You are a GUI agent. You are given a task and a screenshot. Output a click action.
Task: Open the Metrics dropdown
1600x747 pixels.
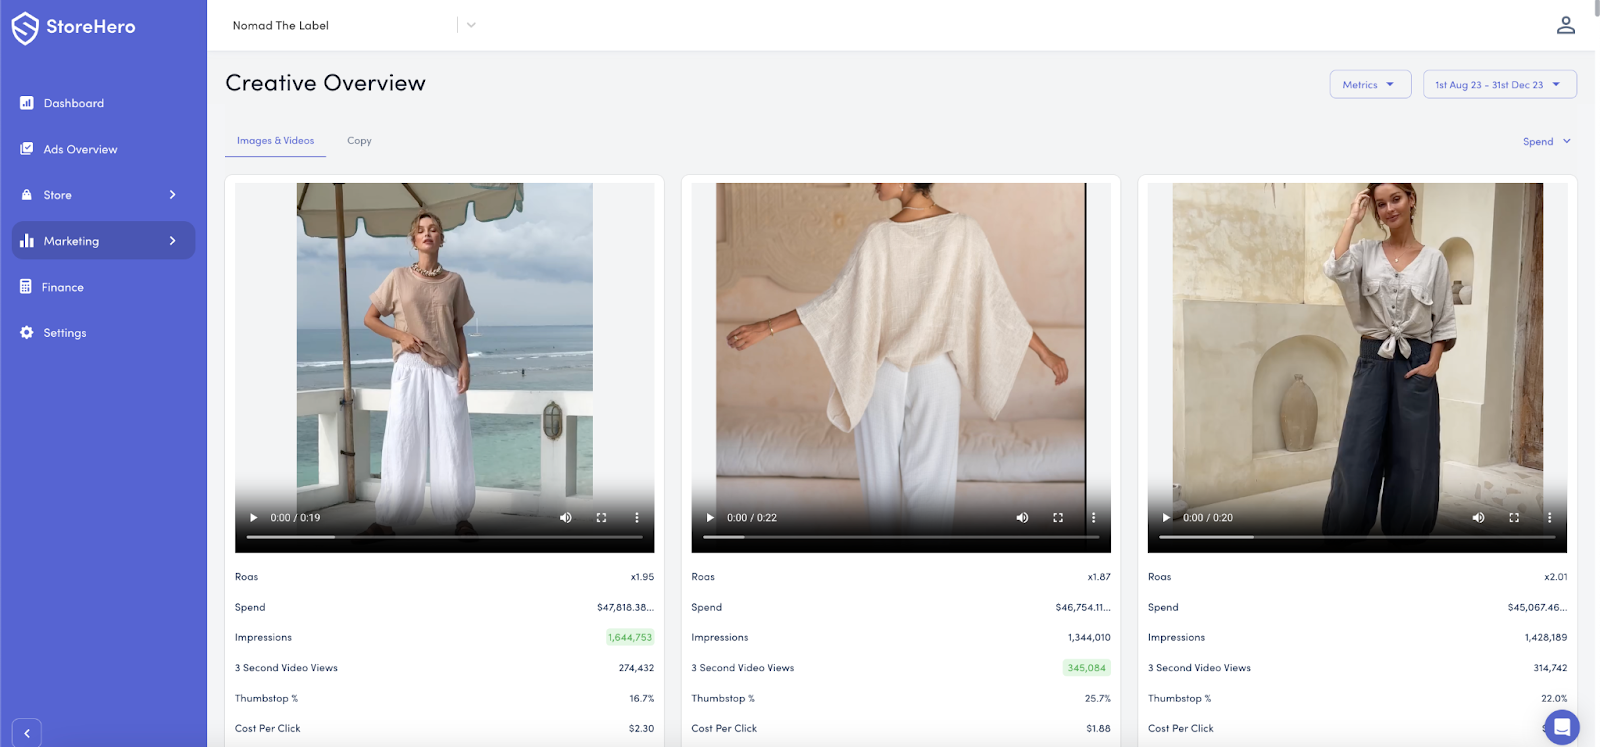1369,85
